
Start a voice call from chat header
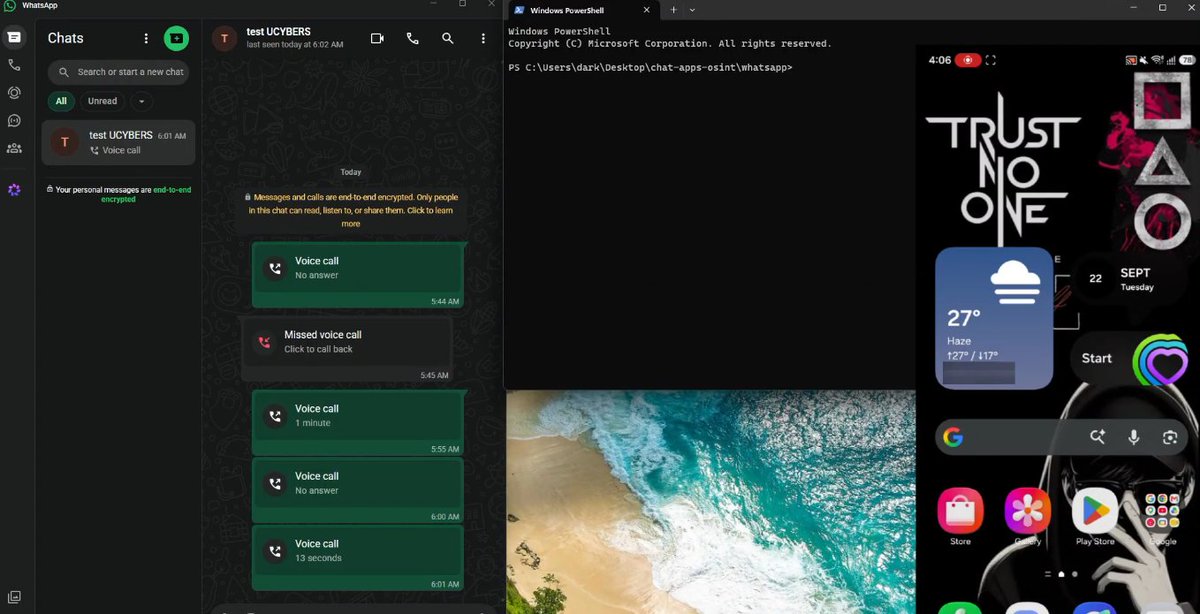[x=412, y=38]
